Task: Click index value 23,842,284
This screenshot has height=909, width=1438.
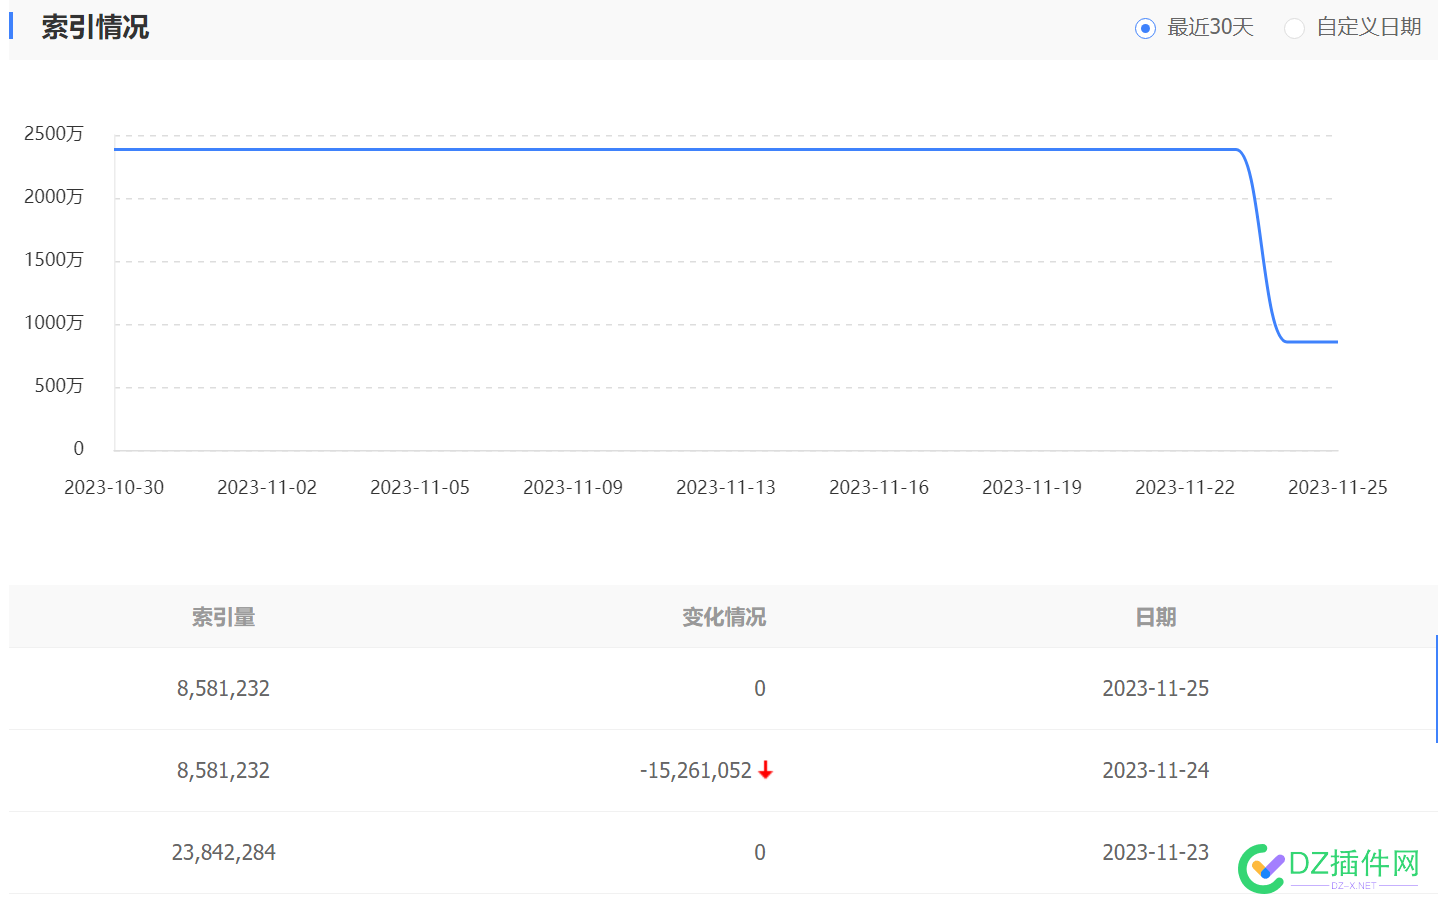Action: click(223, 852)
